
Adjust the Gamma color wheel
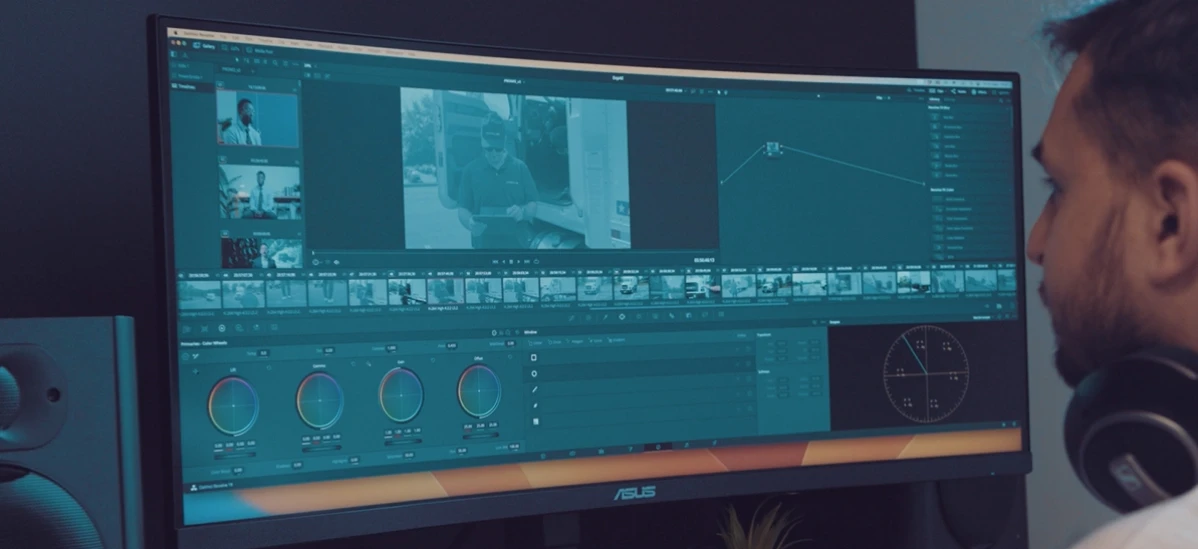(x=319, y=400)
